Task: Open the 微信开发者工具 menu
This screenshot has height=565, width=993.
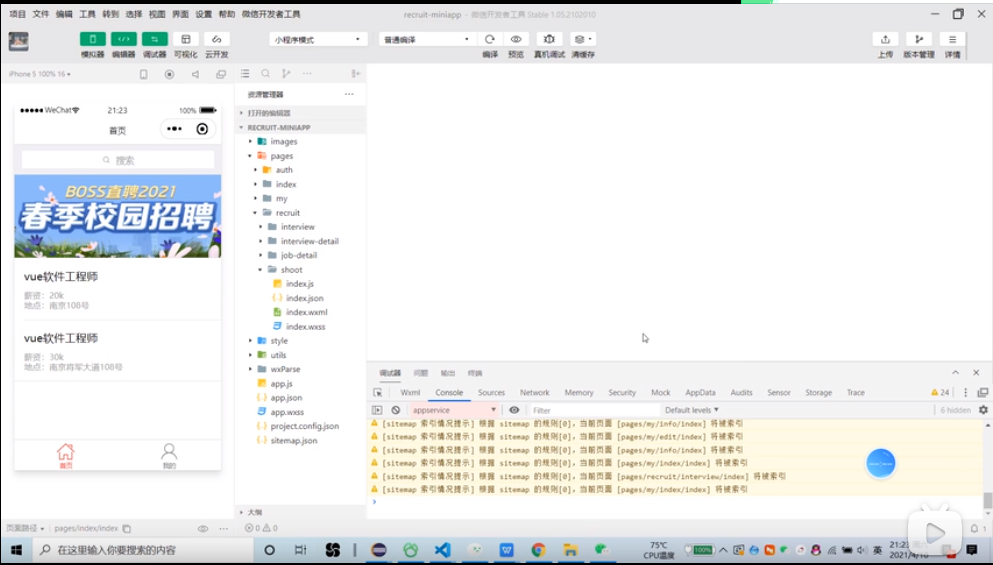Action: point(271,14)
